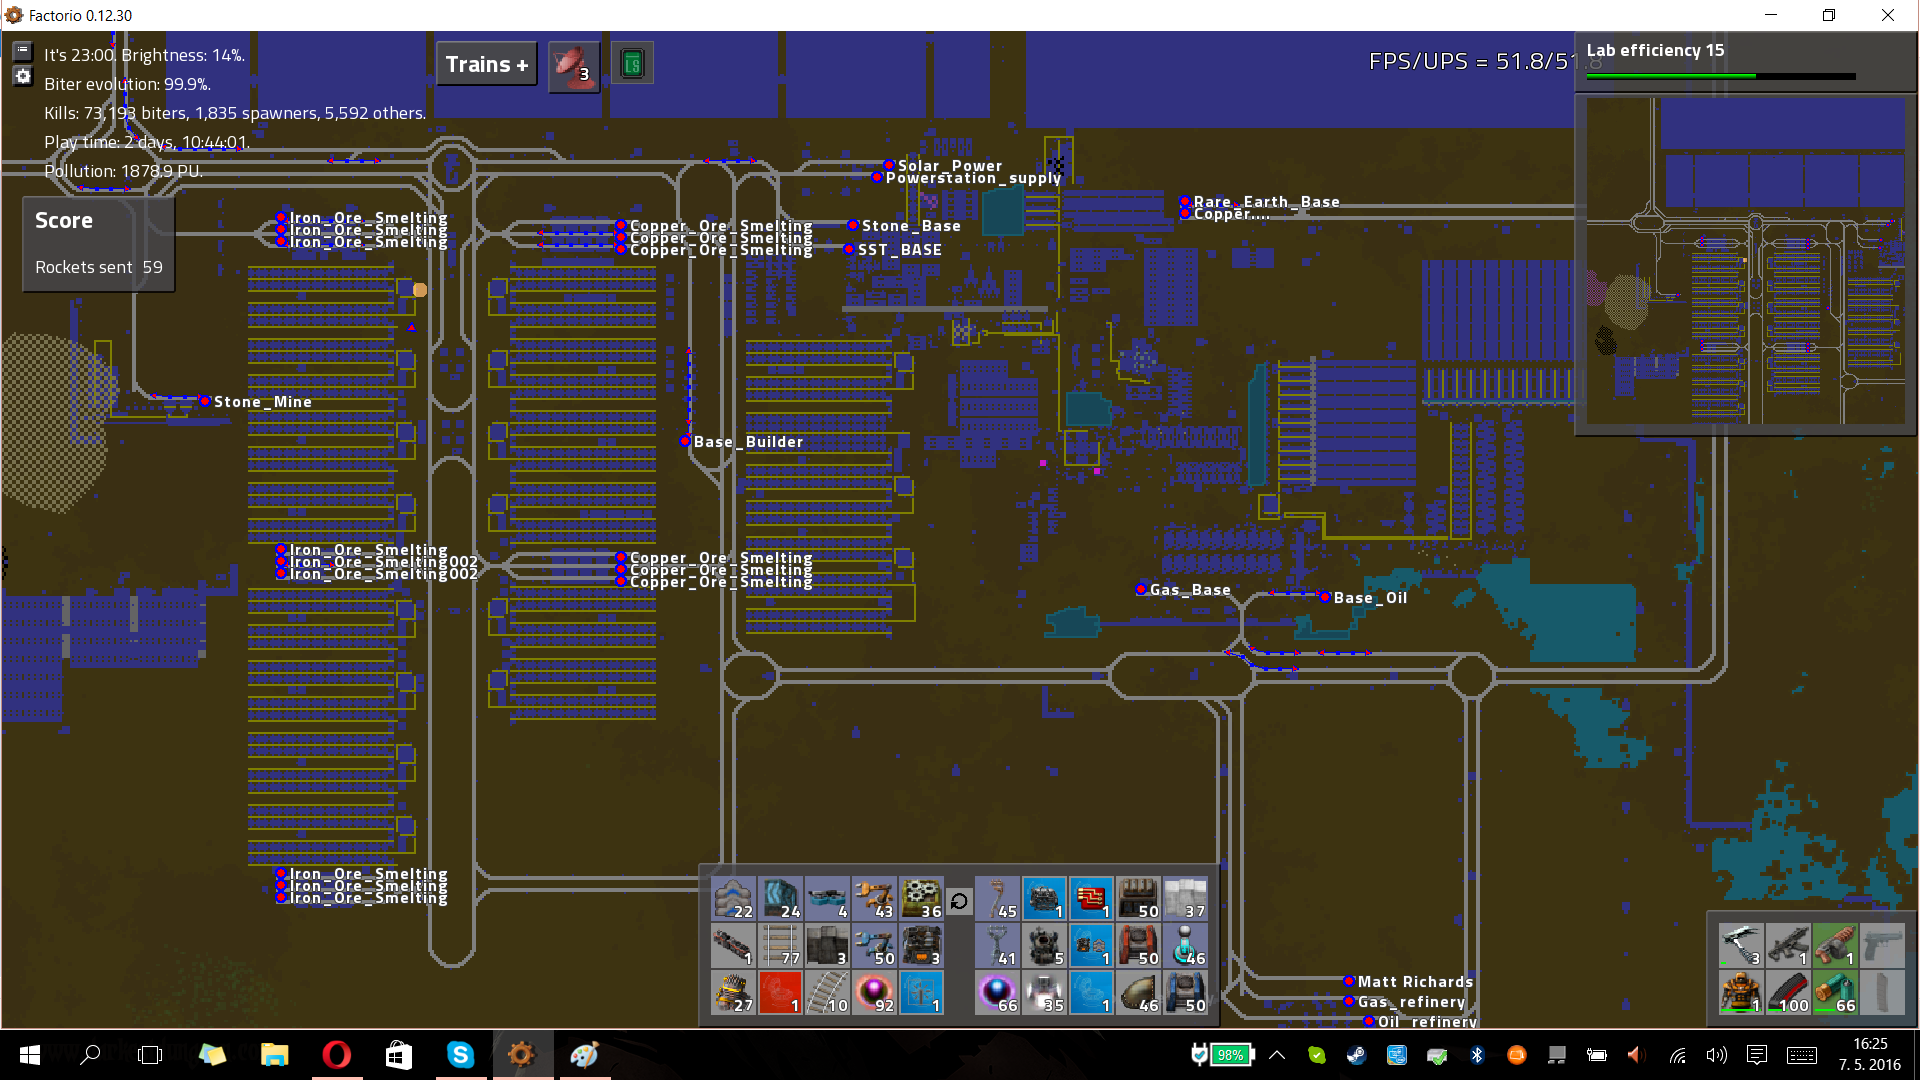Expand the Trains + panel
The image size is (1920, 1080).
pyautogui.click(x=486, y=65)
